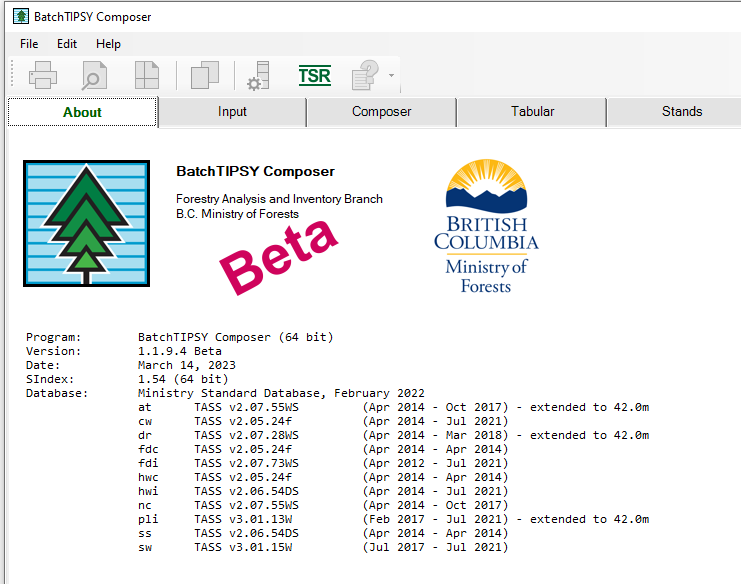Click 'Ministry Standard Database, February 2022' text
The image size is (741, 584).
(281, 394)
